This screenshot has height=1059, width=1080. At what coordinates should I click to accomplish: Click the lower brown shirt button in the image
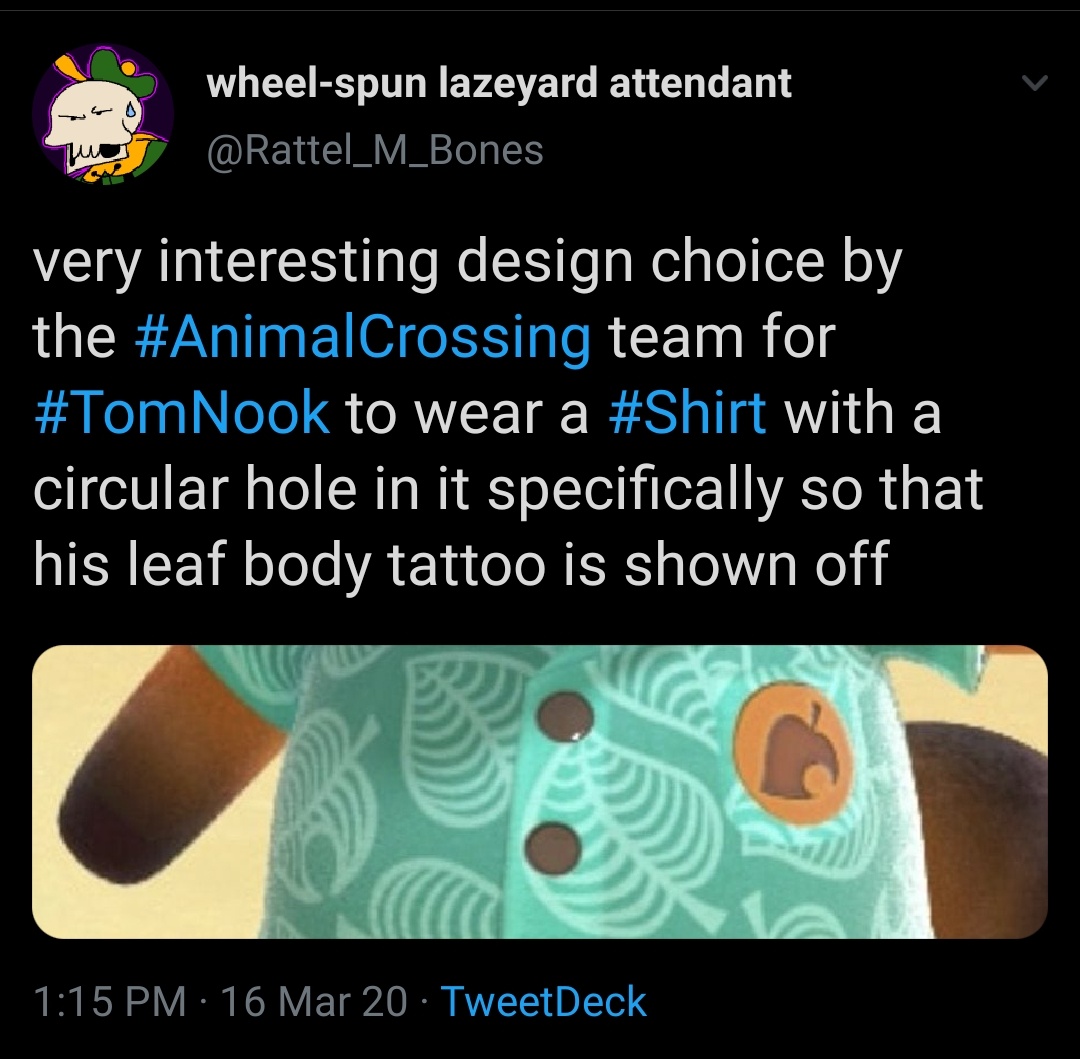coord(552,846)
